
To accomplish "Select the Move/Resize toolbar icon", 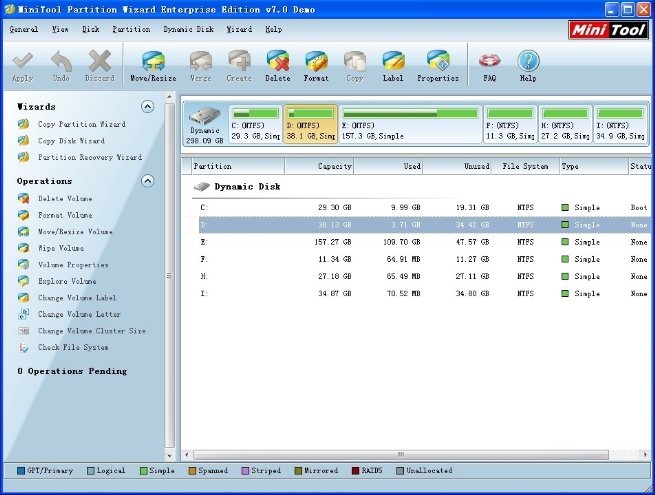I will (x=153, y=61).
